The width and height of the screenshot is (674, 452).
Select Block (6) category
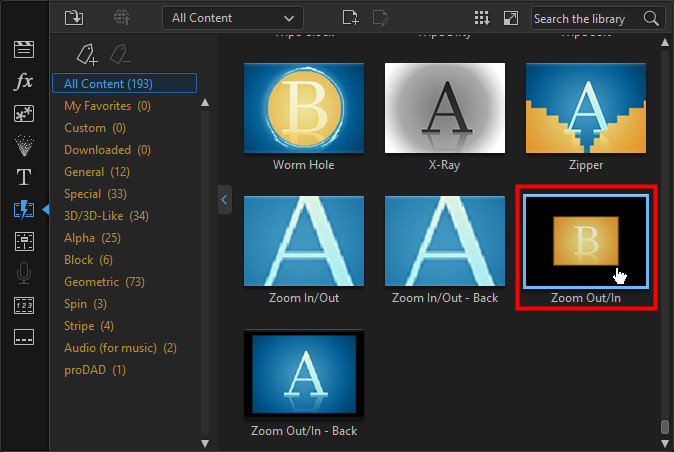[x=88, y=260]
